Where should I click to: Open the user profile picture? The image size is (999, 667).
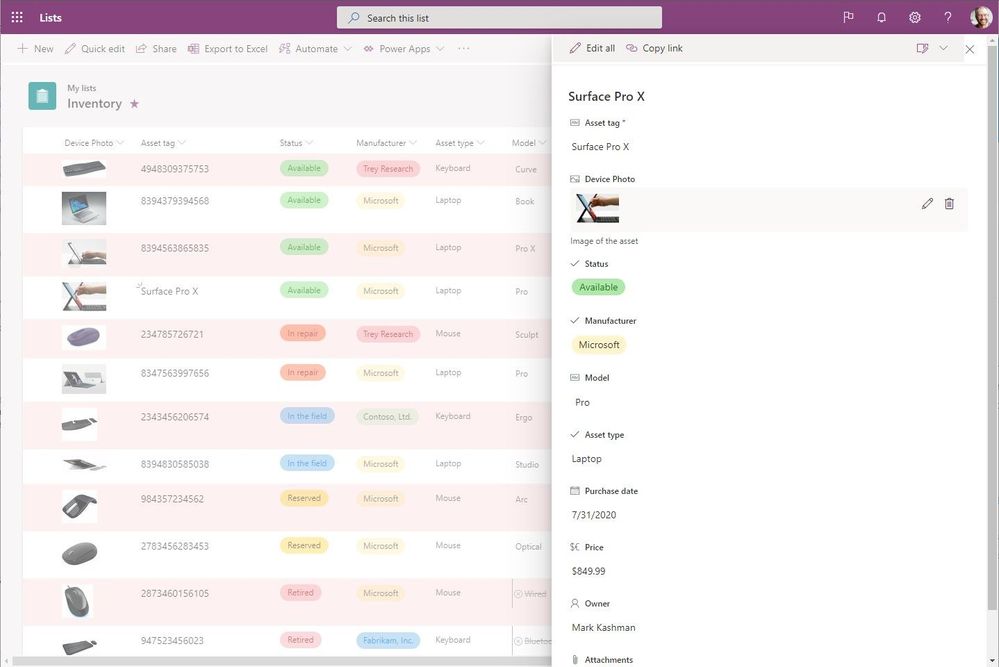click(981, 17)
